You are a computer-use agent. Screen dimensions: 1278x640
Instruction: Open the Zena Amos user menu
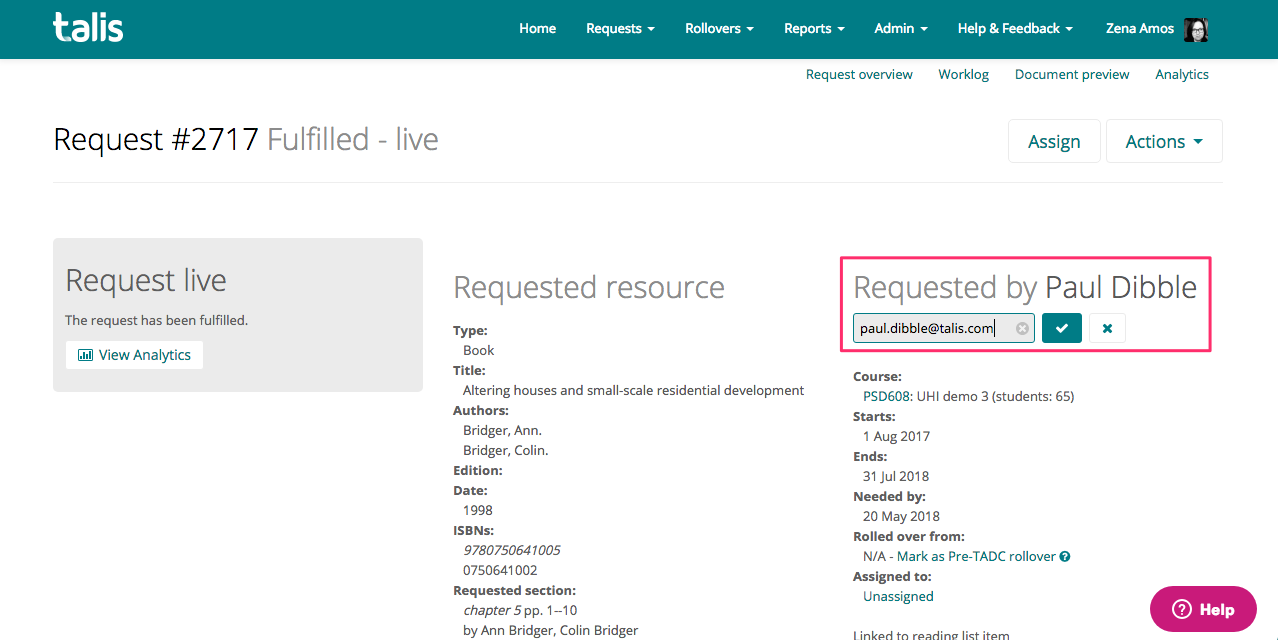tap(1140, 28)
